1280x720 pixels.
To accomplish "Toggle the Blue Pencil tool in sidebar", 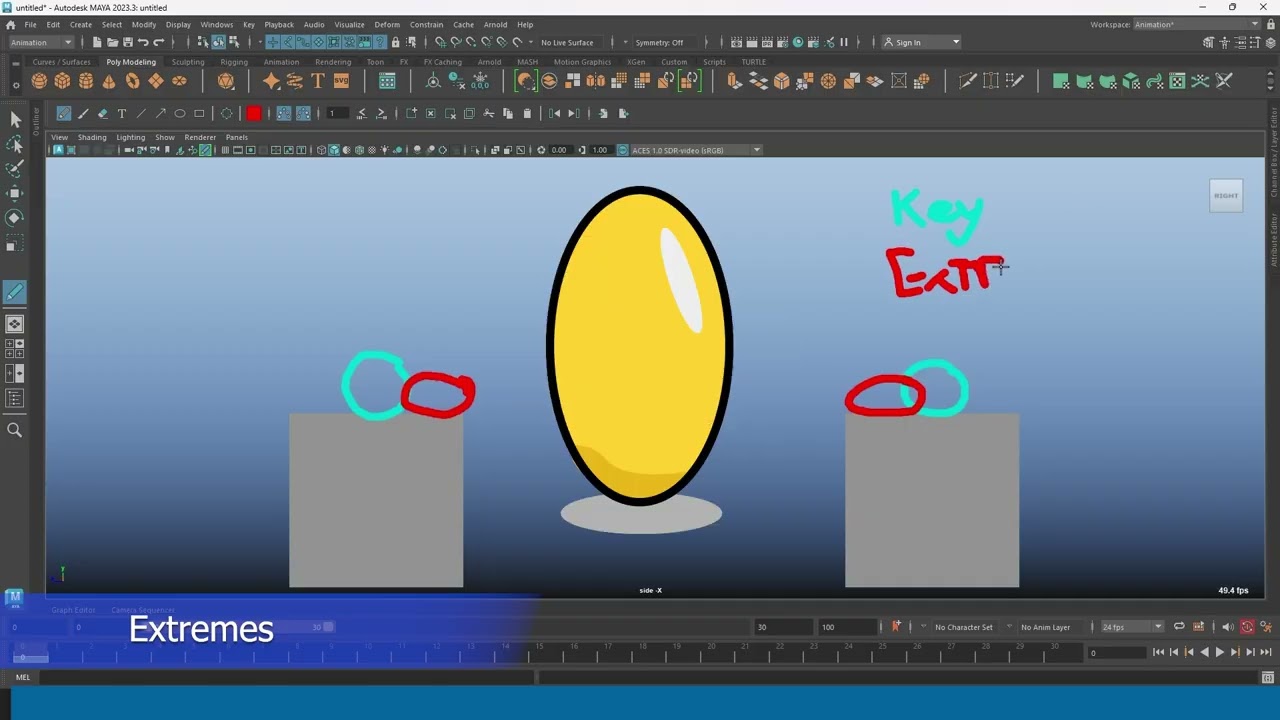I will [14, 292].
